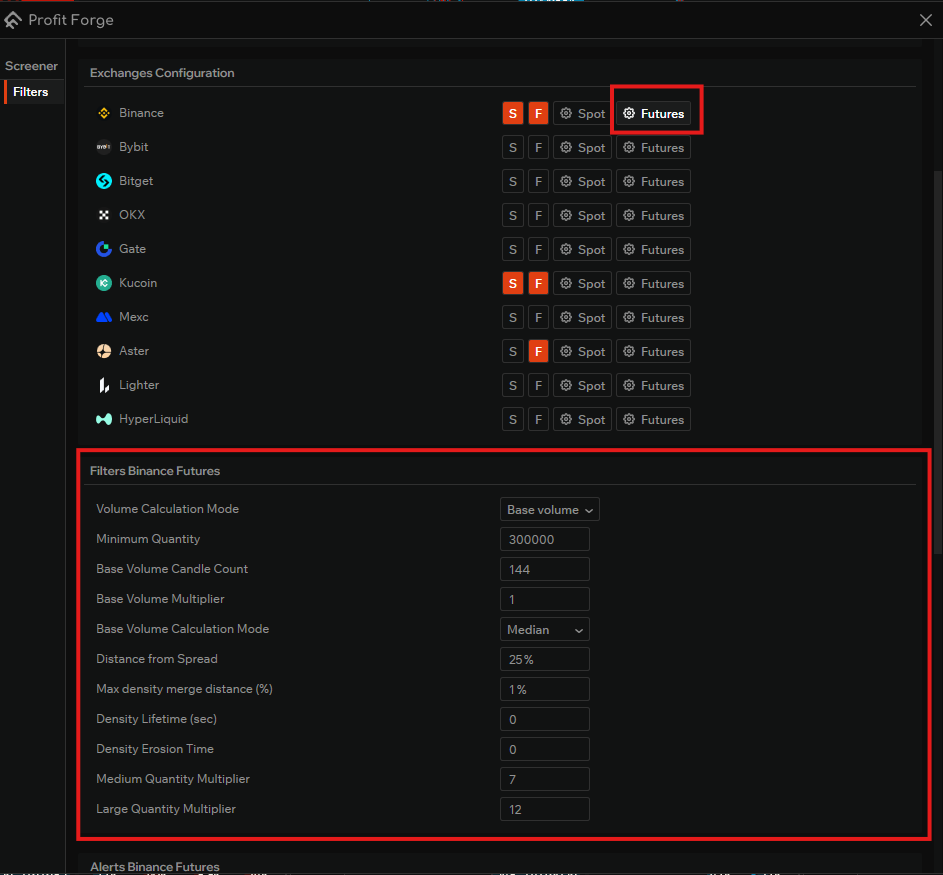Enable Gate futures F toggle

[538, 250]
